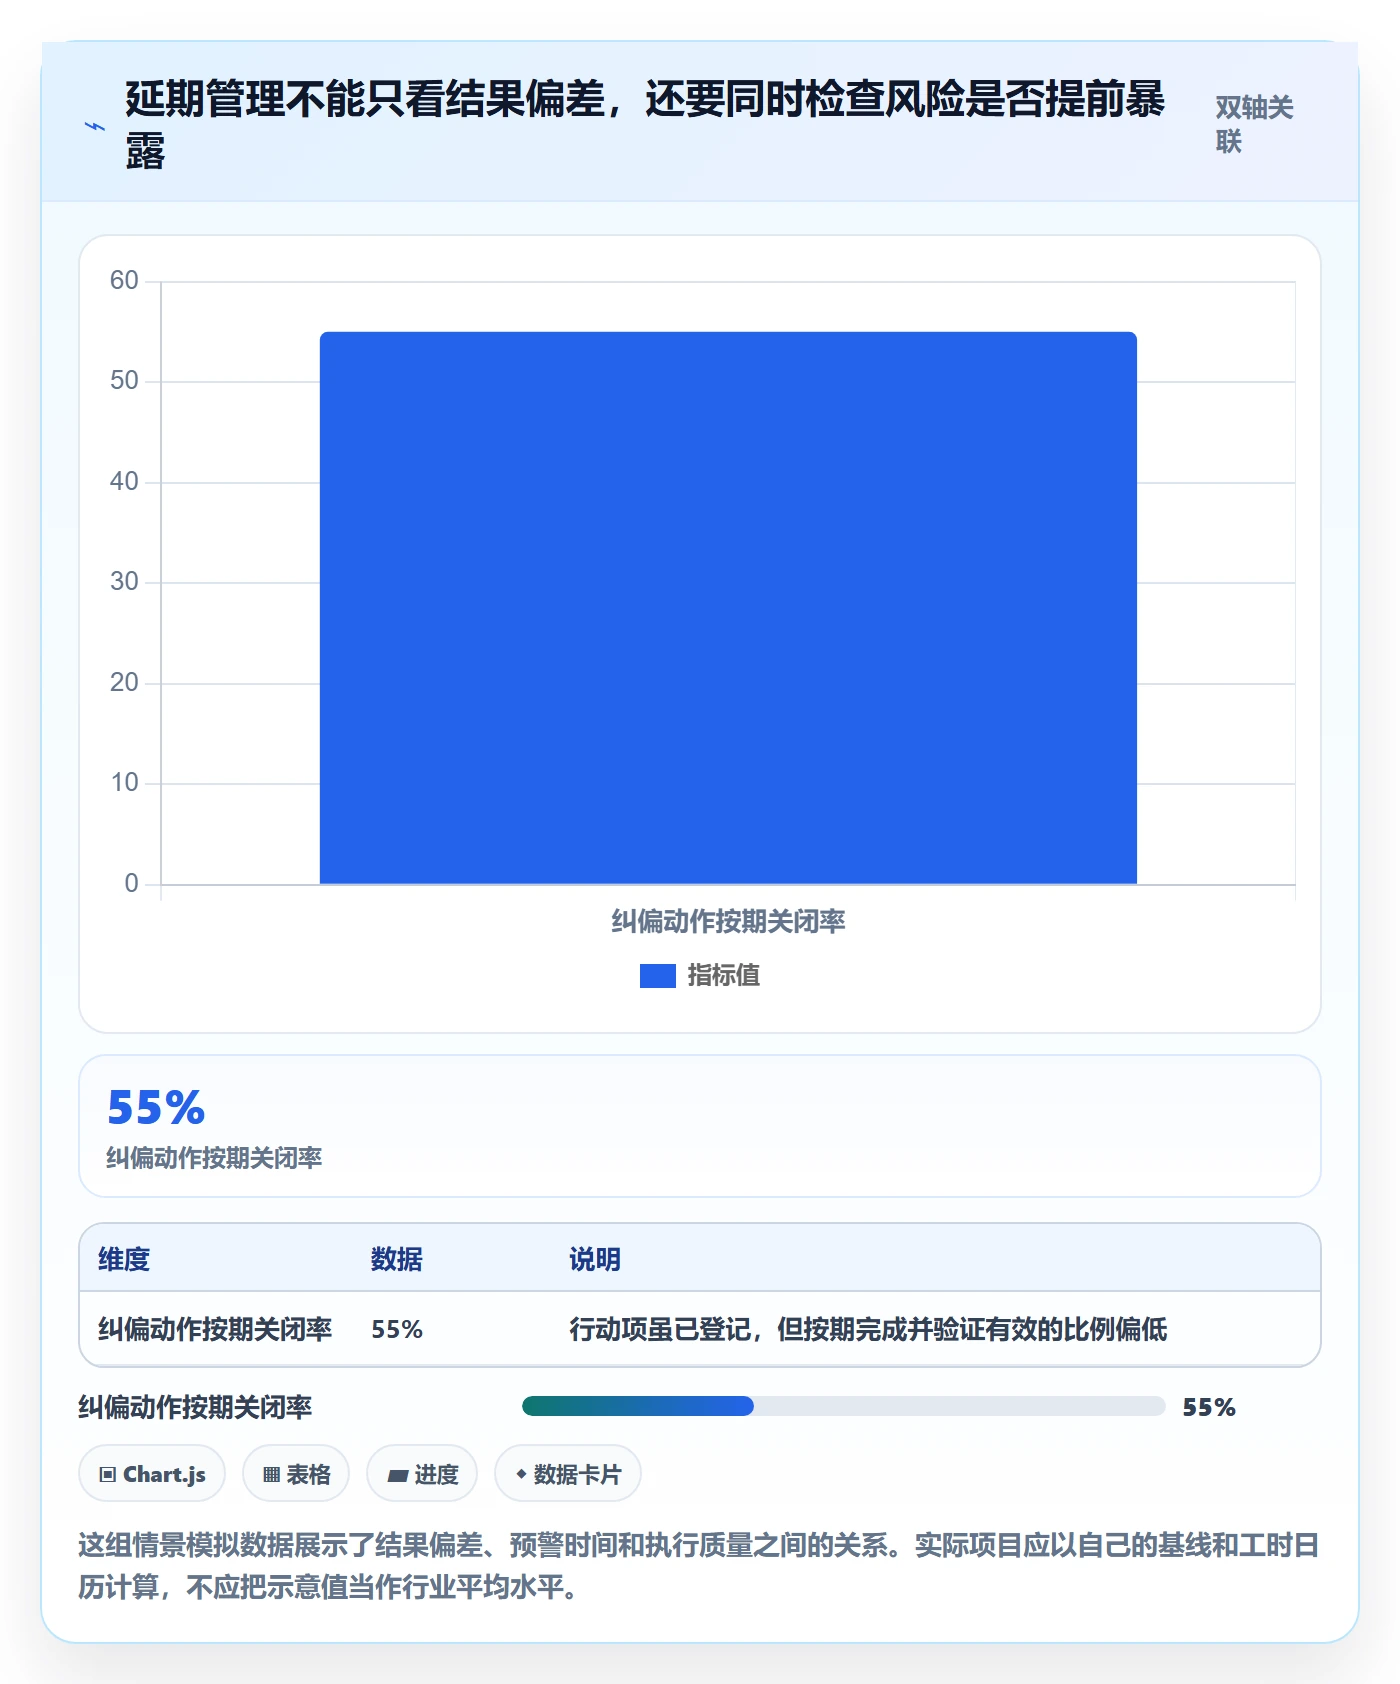The image size is (1400, 1684).
Task: Click the 55% label beside progress bar
Action: tap(1209, 1407)
